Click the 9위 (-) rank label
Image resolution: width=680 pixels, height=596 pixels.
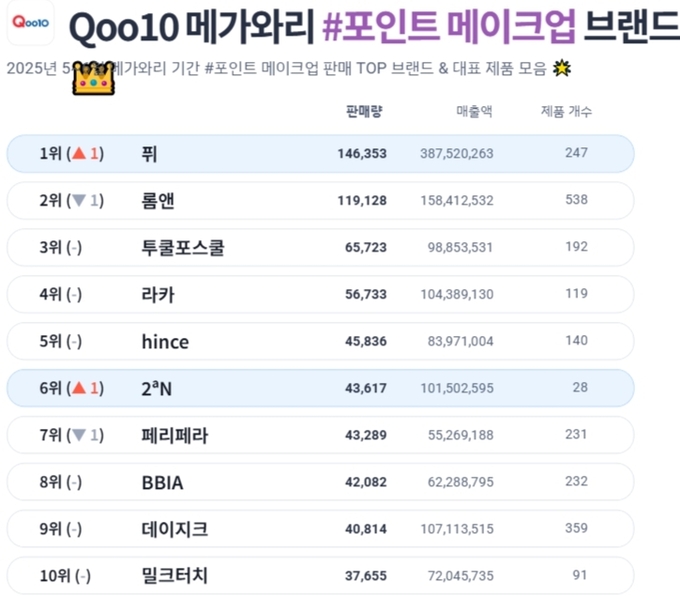(61, 529)
